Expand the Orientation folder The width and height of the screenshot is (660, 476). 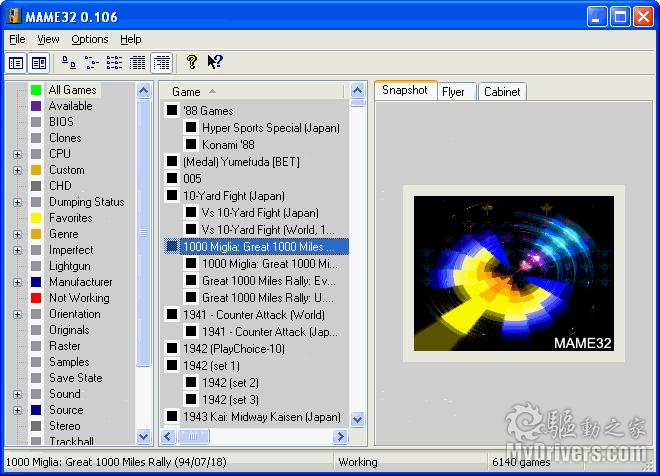tap(17, 314)
